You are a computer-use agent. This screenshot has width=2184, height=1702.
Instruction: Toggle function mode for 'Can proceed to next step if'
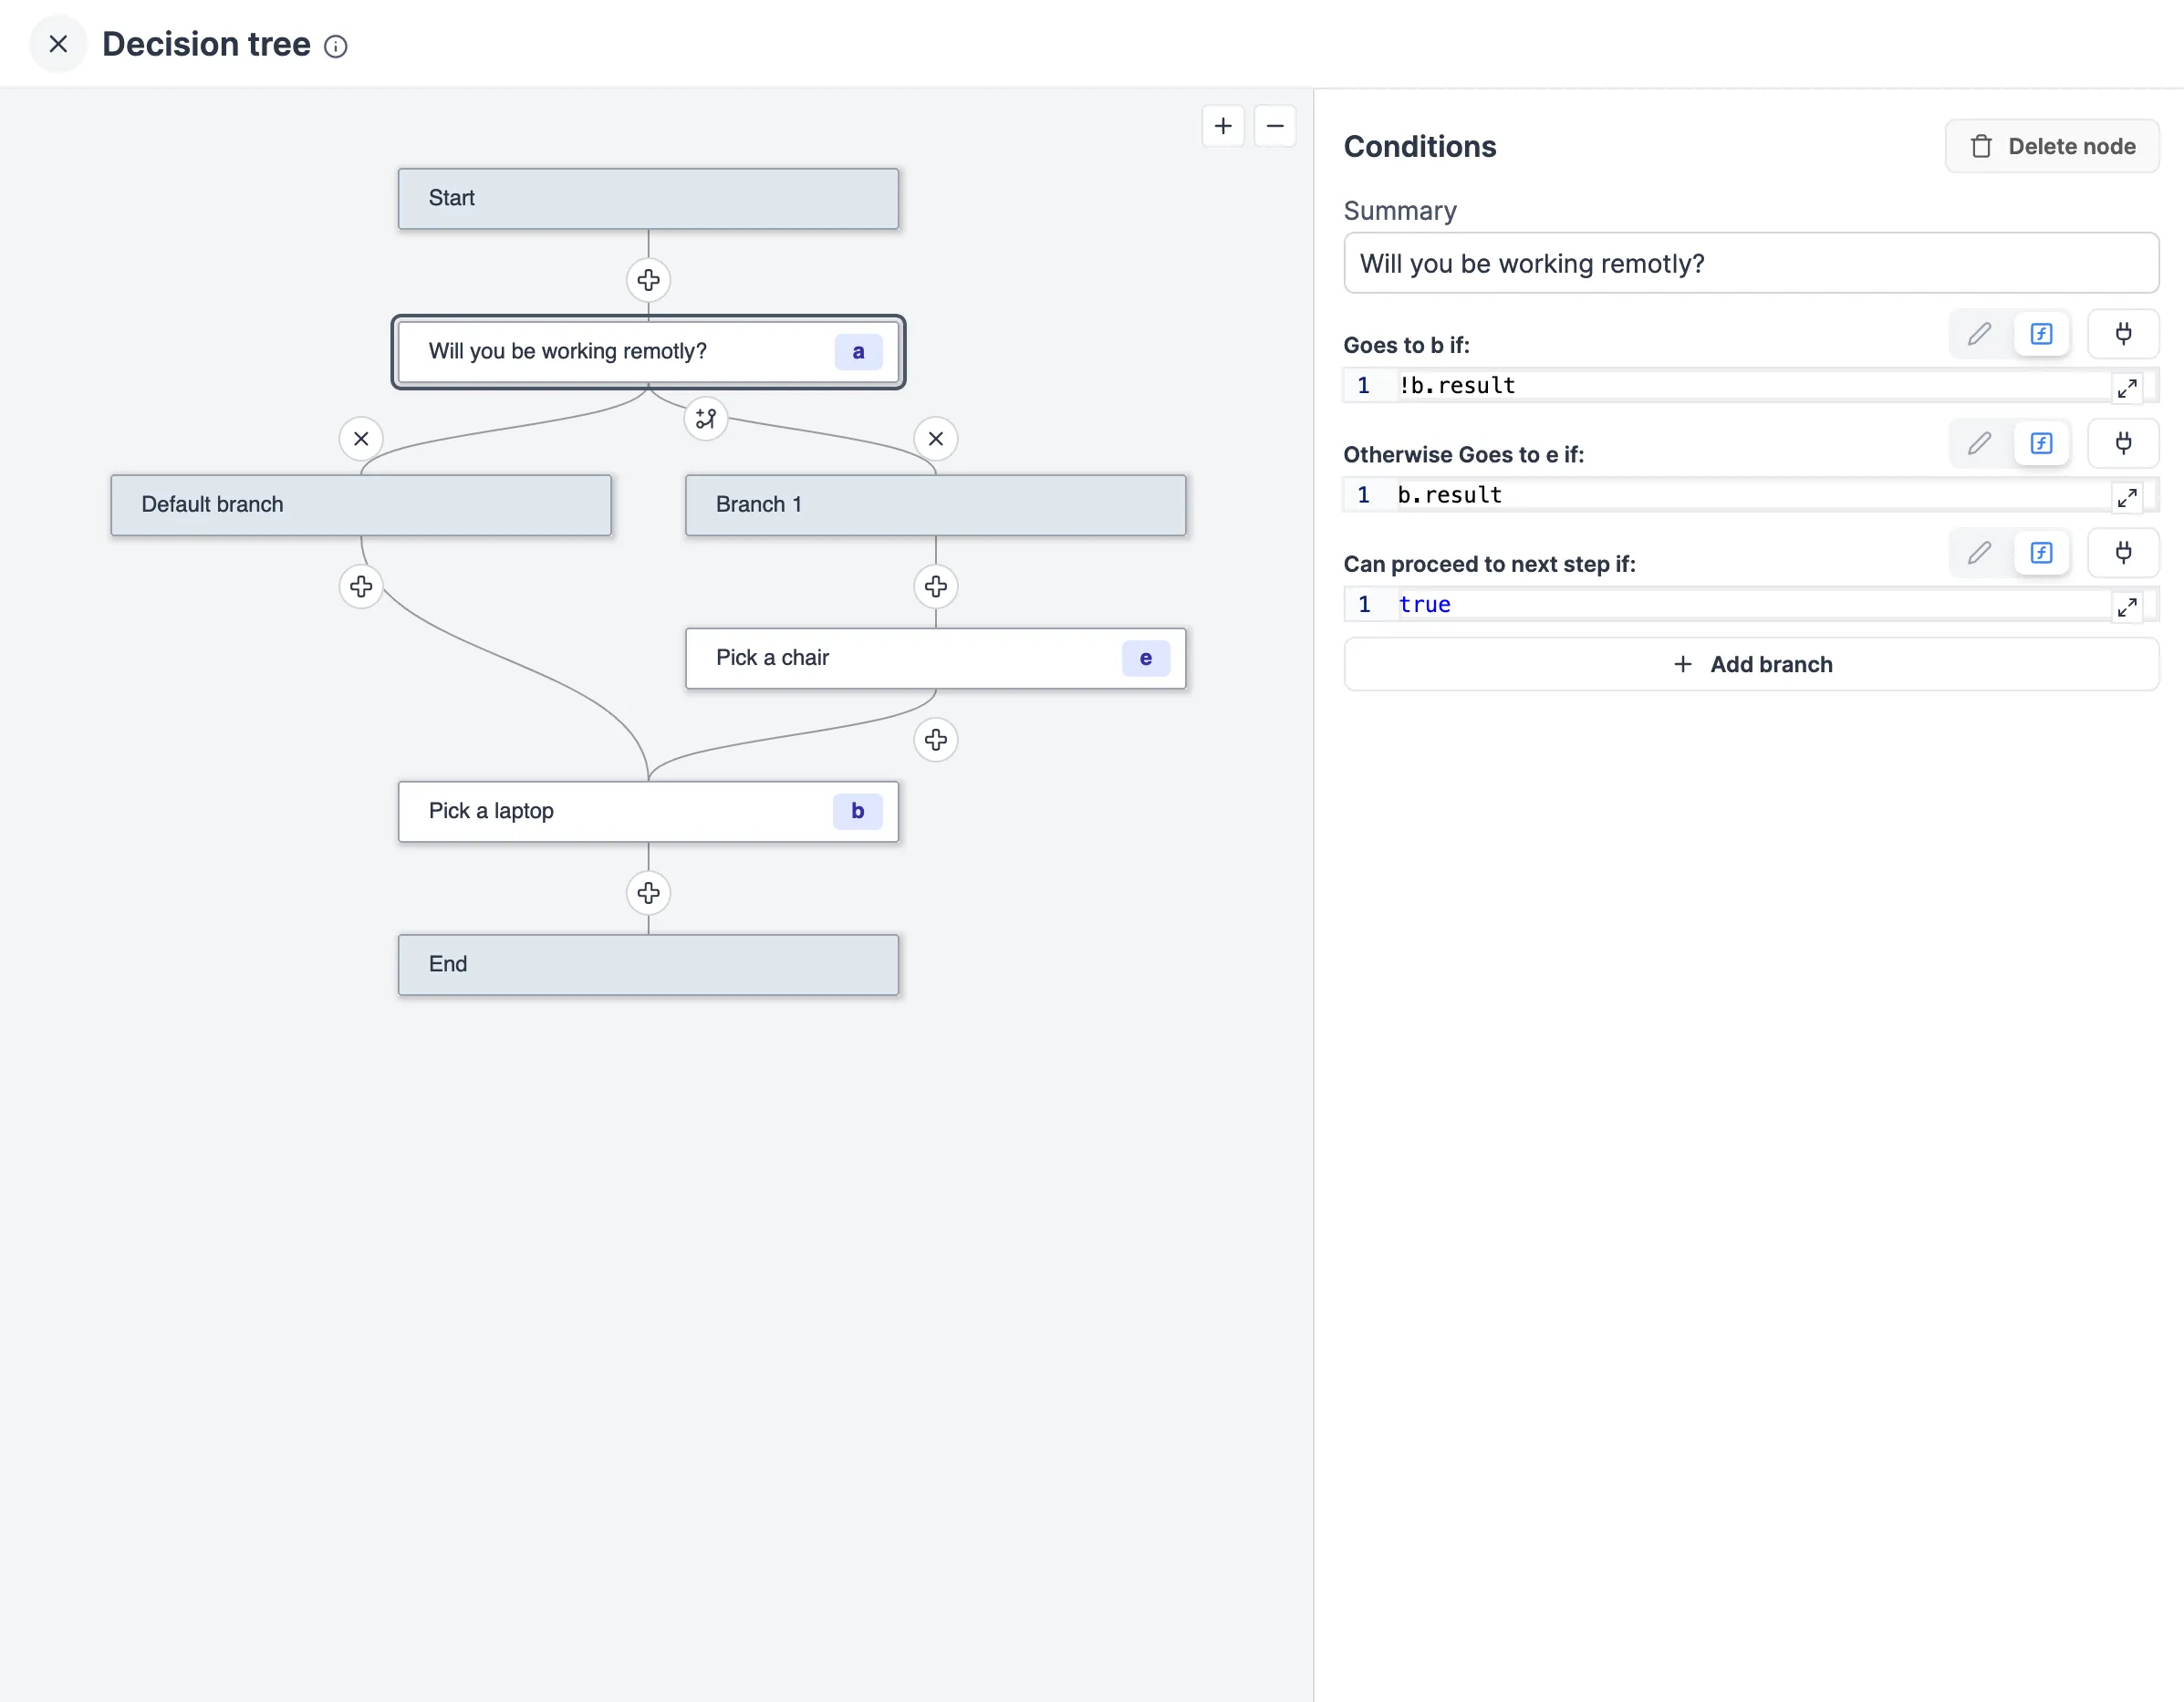(2041, 552)
